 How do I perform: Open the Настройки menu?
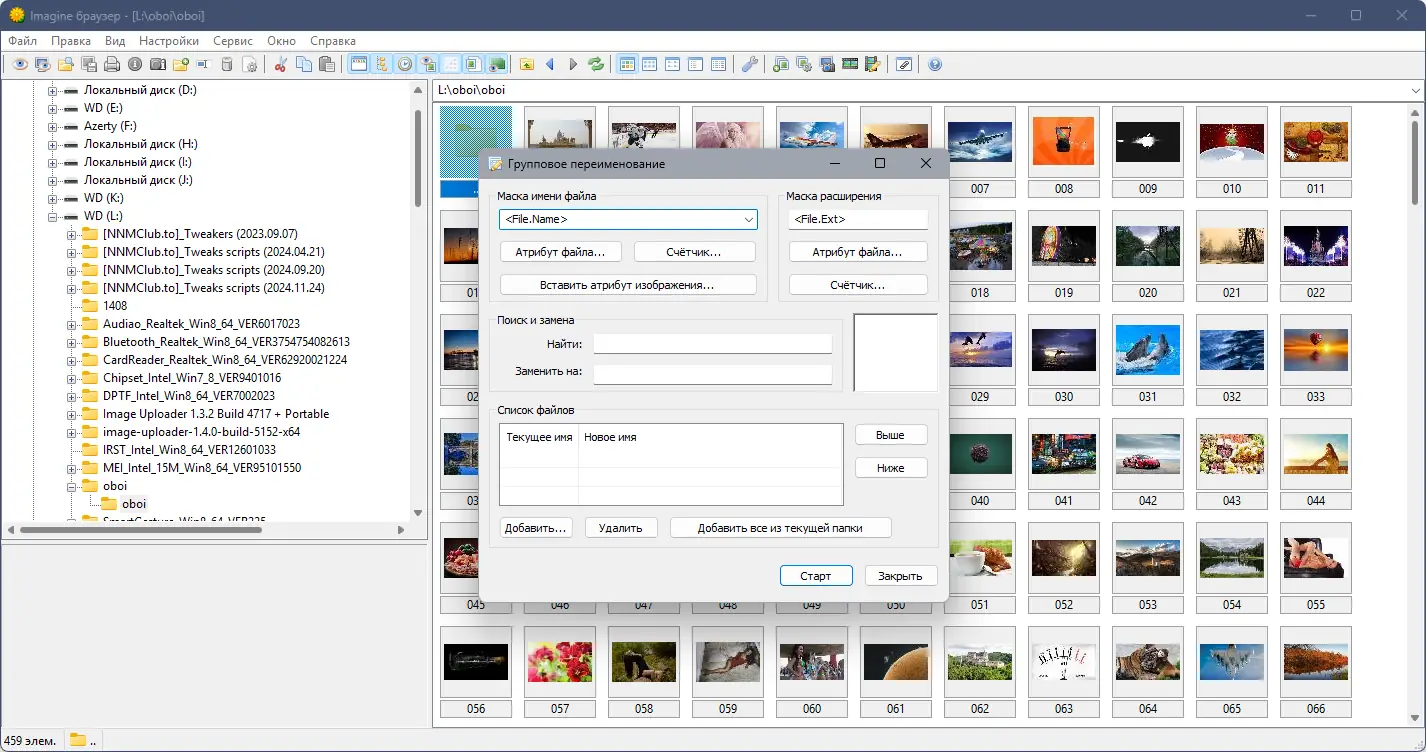tap(168, 41)
